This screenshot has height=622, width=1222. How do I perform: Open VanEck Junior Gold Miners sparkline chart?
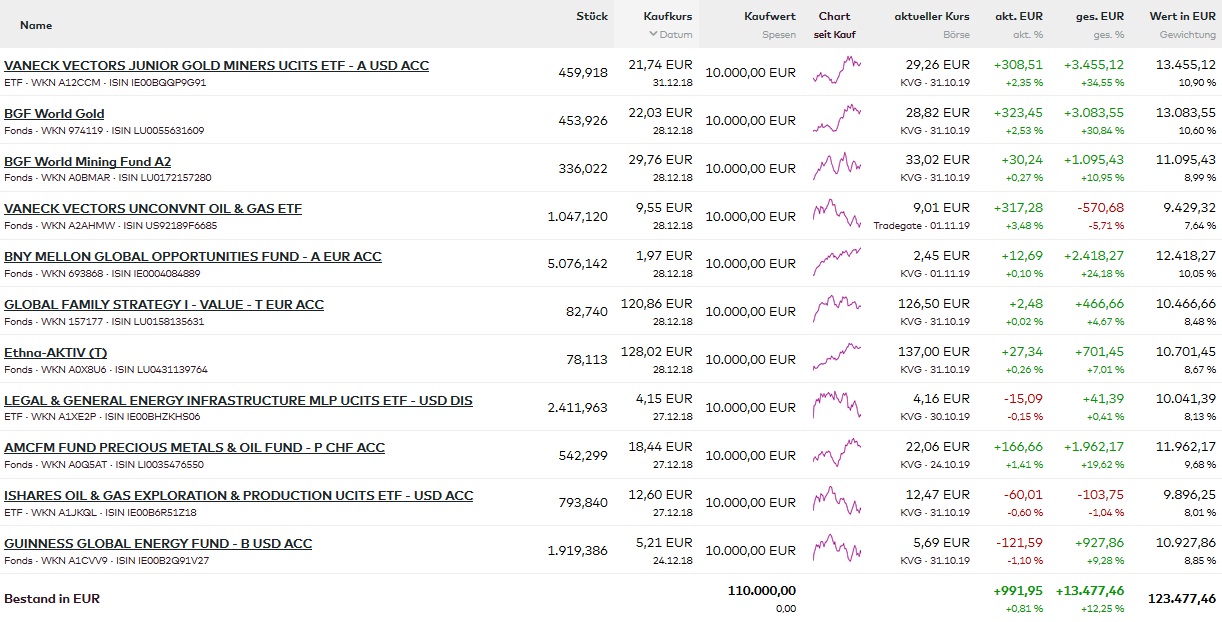pos(836,72)
